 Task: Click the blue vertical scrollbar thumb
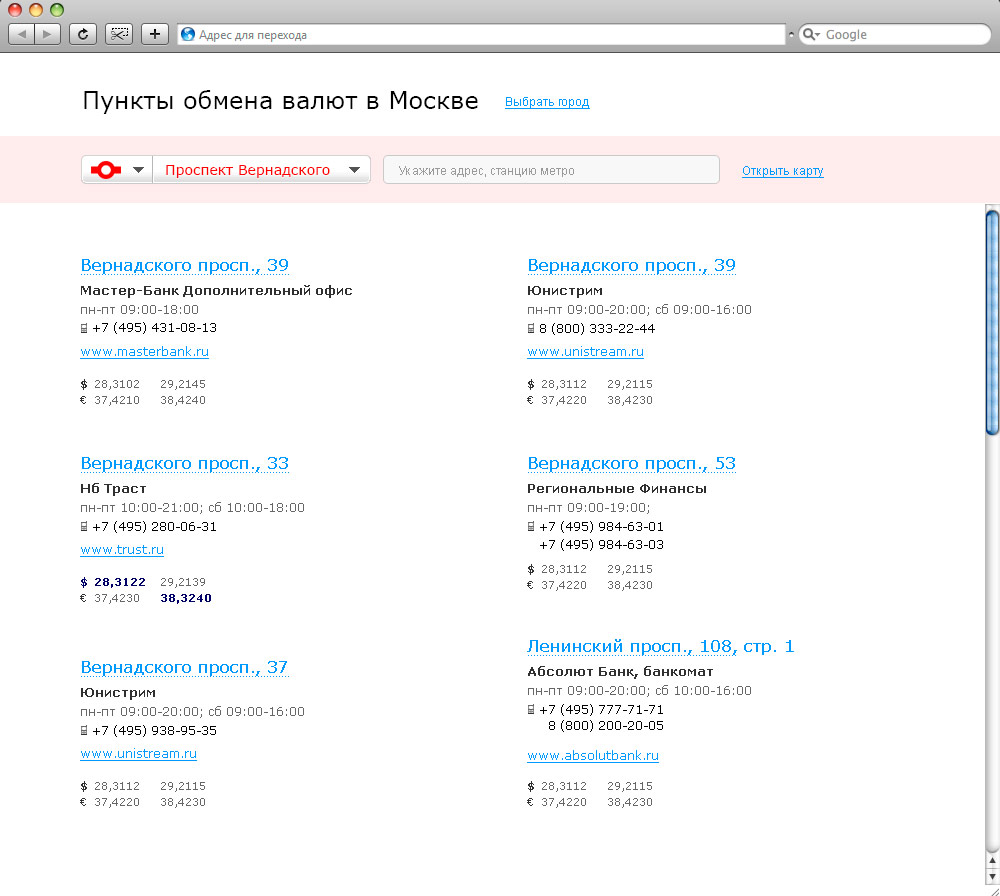click(x=992, y=320)
